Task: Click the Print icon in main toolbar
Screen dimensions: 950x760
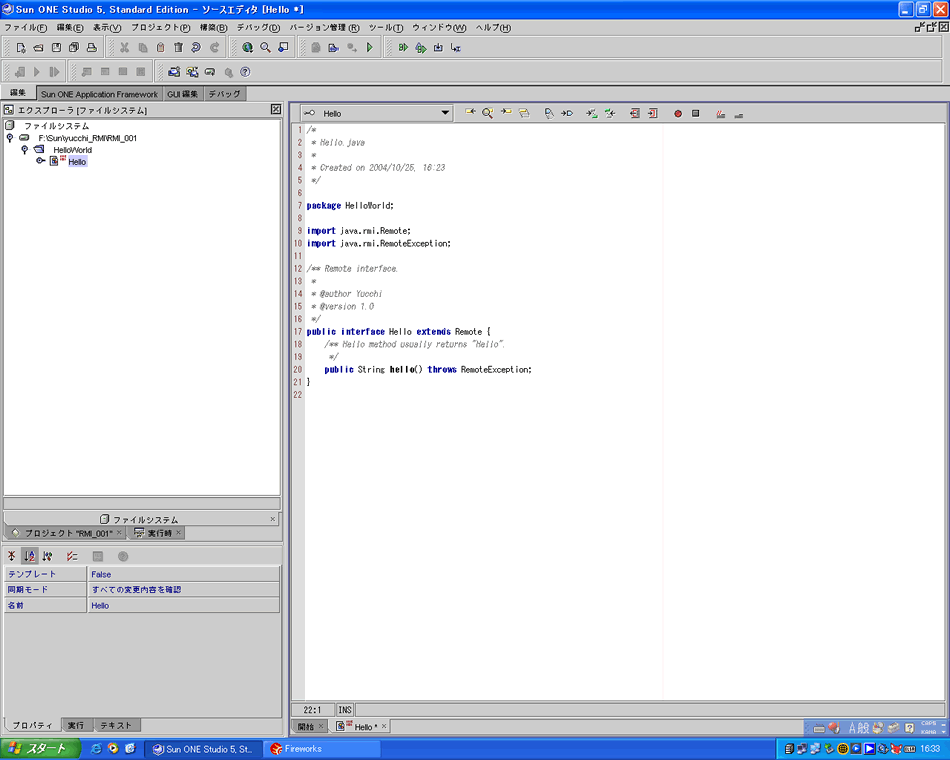Action: (x=91, y=47)
